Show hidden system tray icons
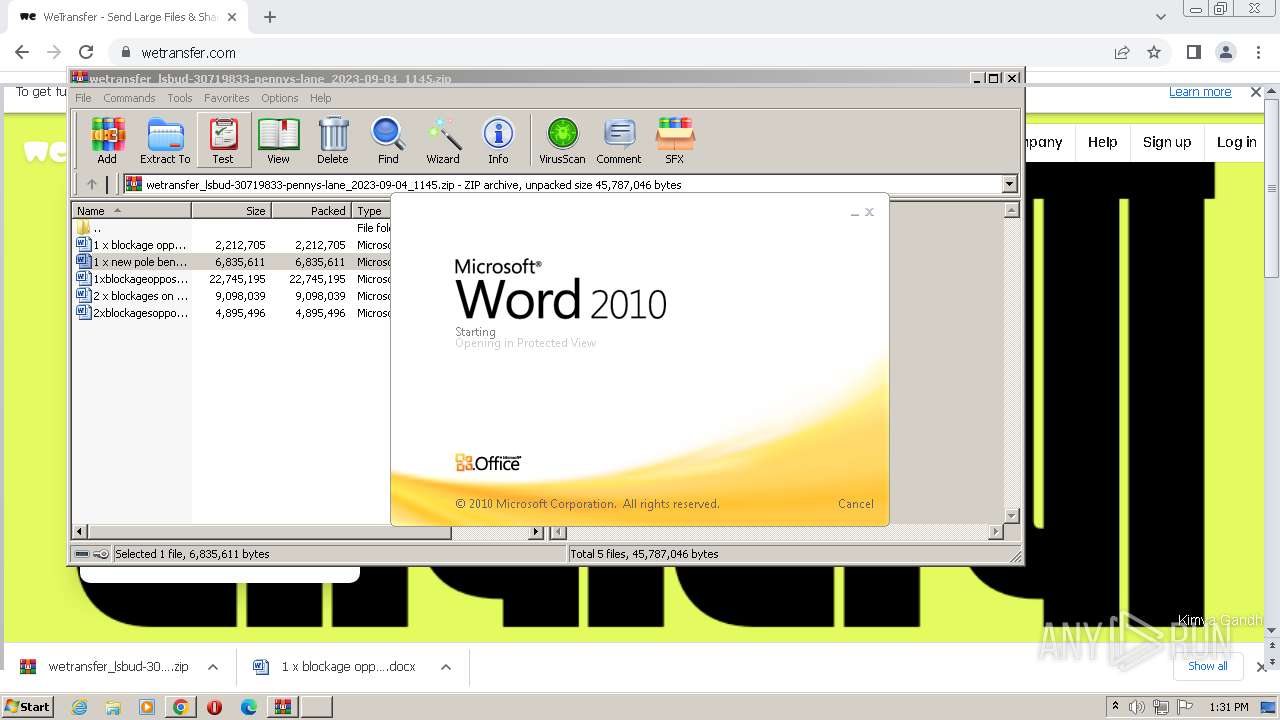Screen dimensions: 1280x720 [x=1115, y=707]
